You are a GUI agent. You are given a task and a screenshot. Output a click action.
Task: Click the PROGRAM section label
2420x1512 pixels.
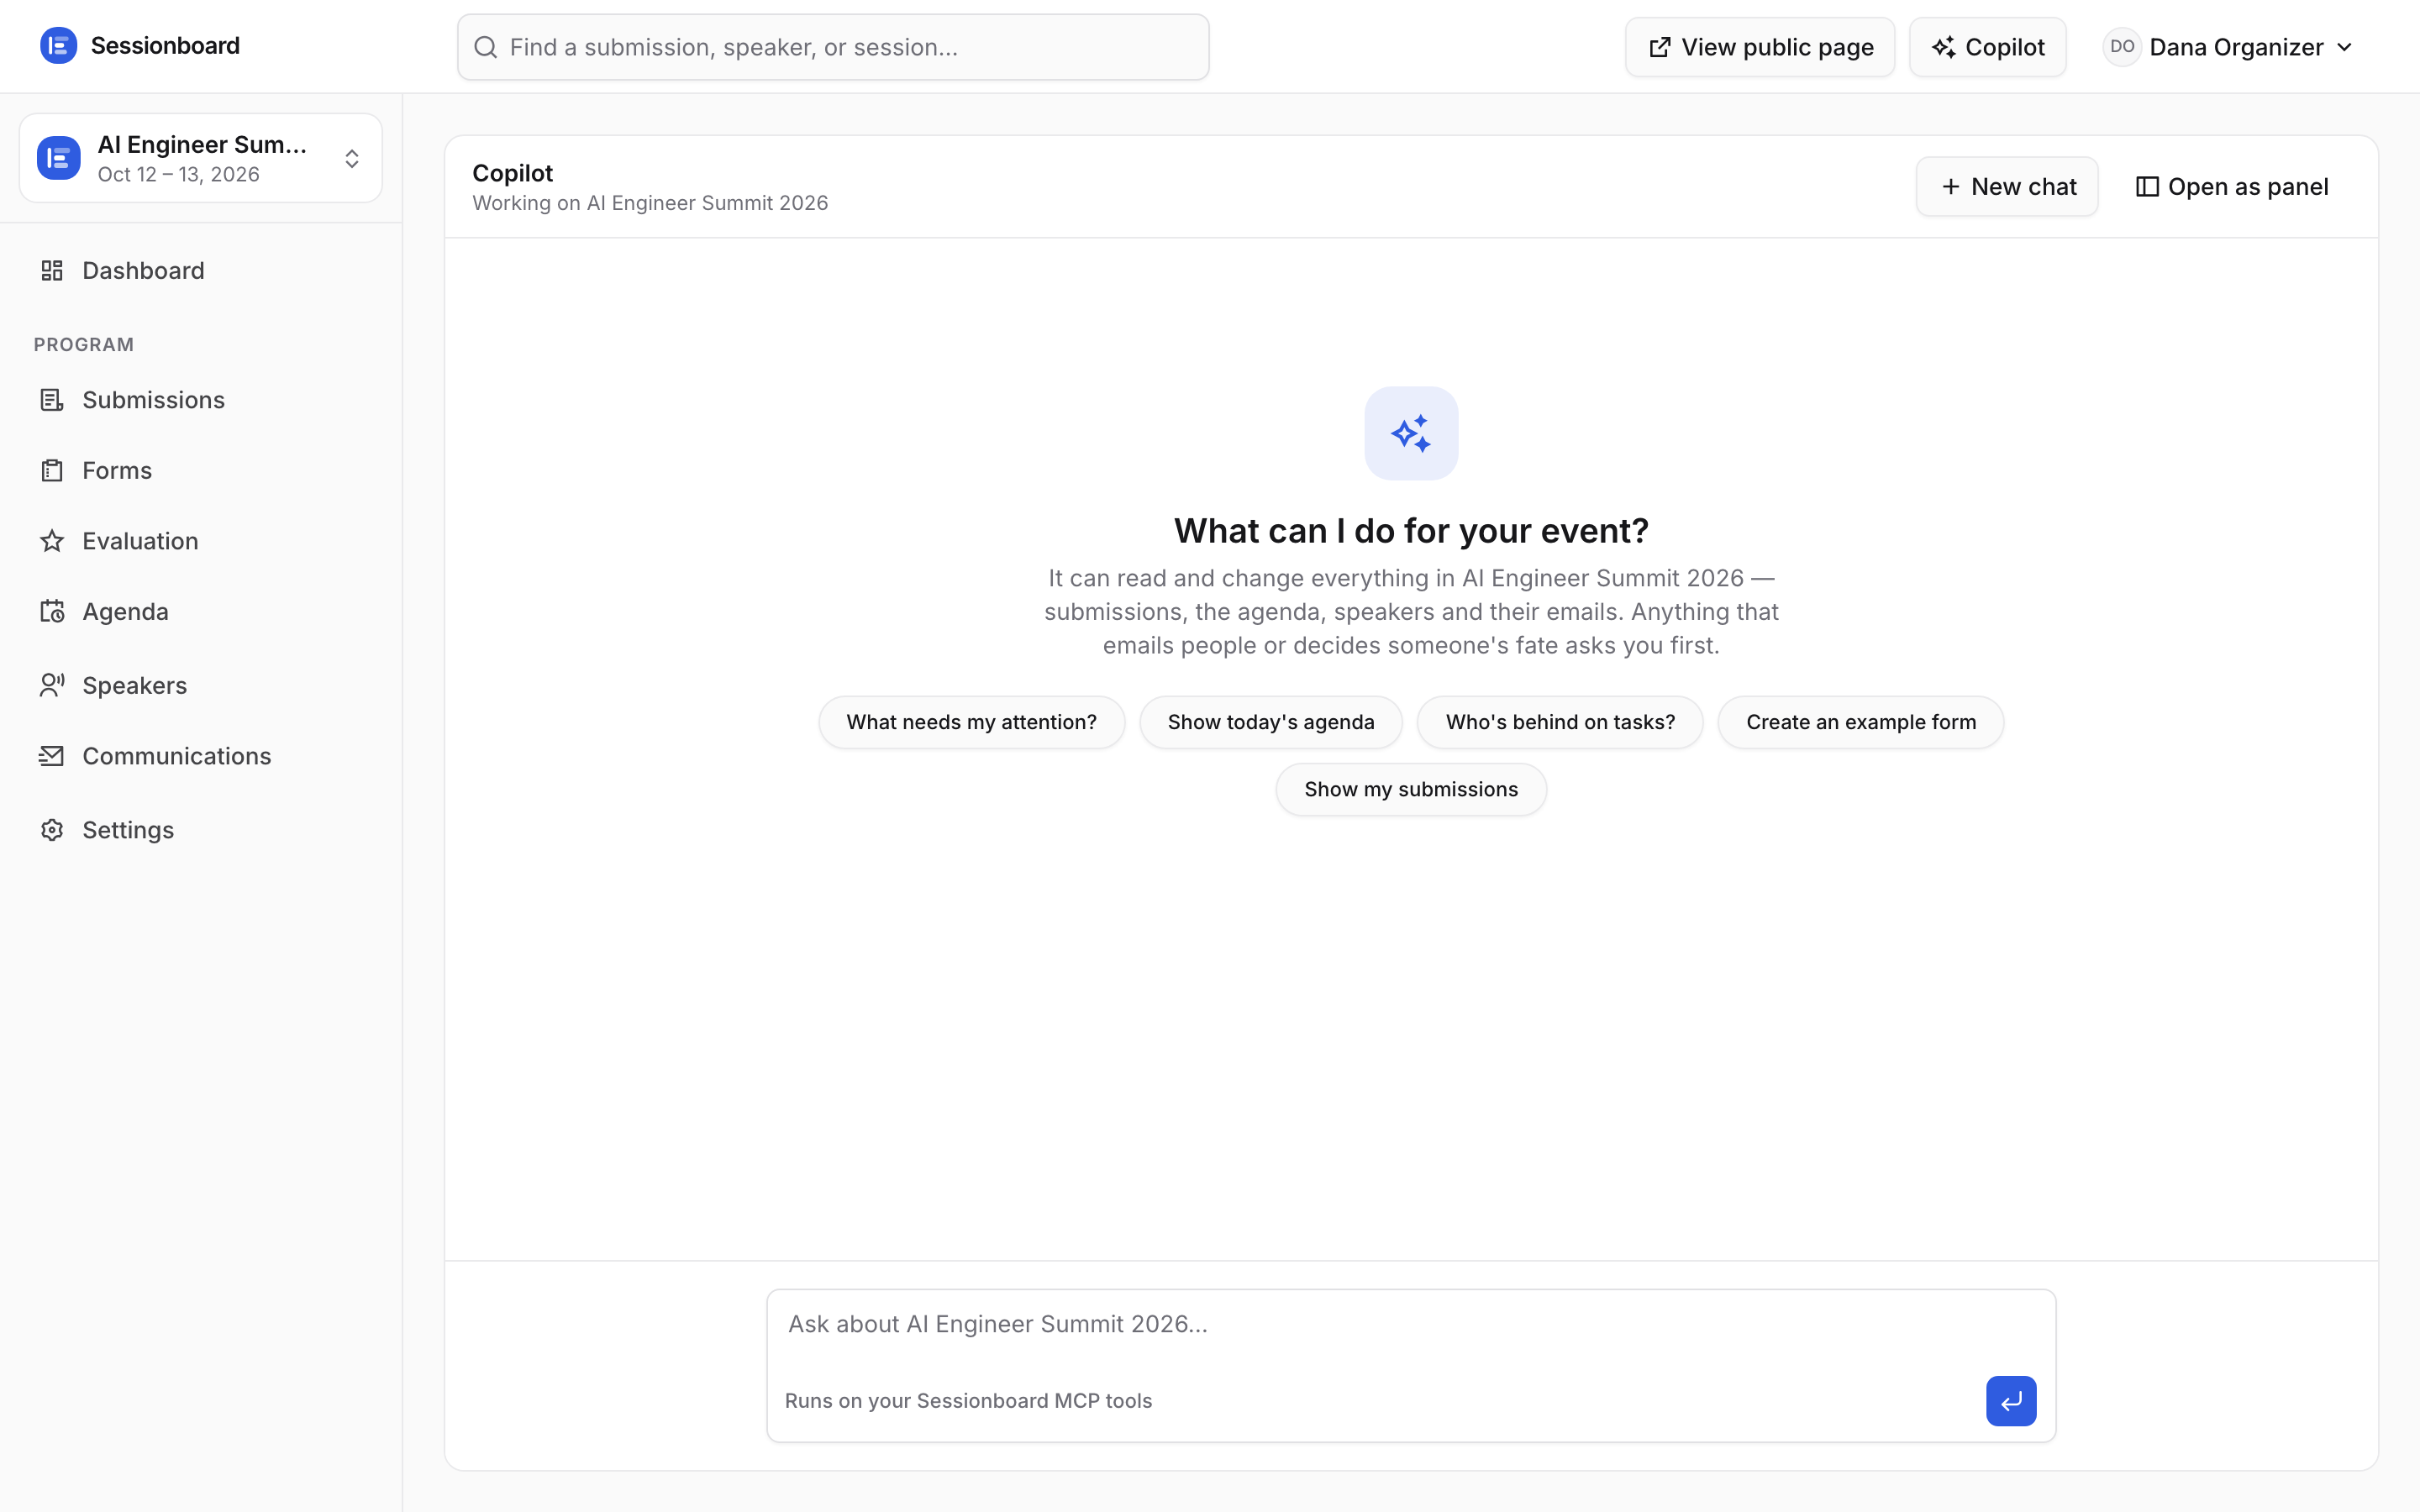tap(84, 345)
